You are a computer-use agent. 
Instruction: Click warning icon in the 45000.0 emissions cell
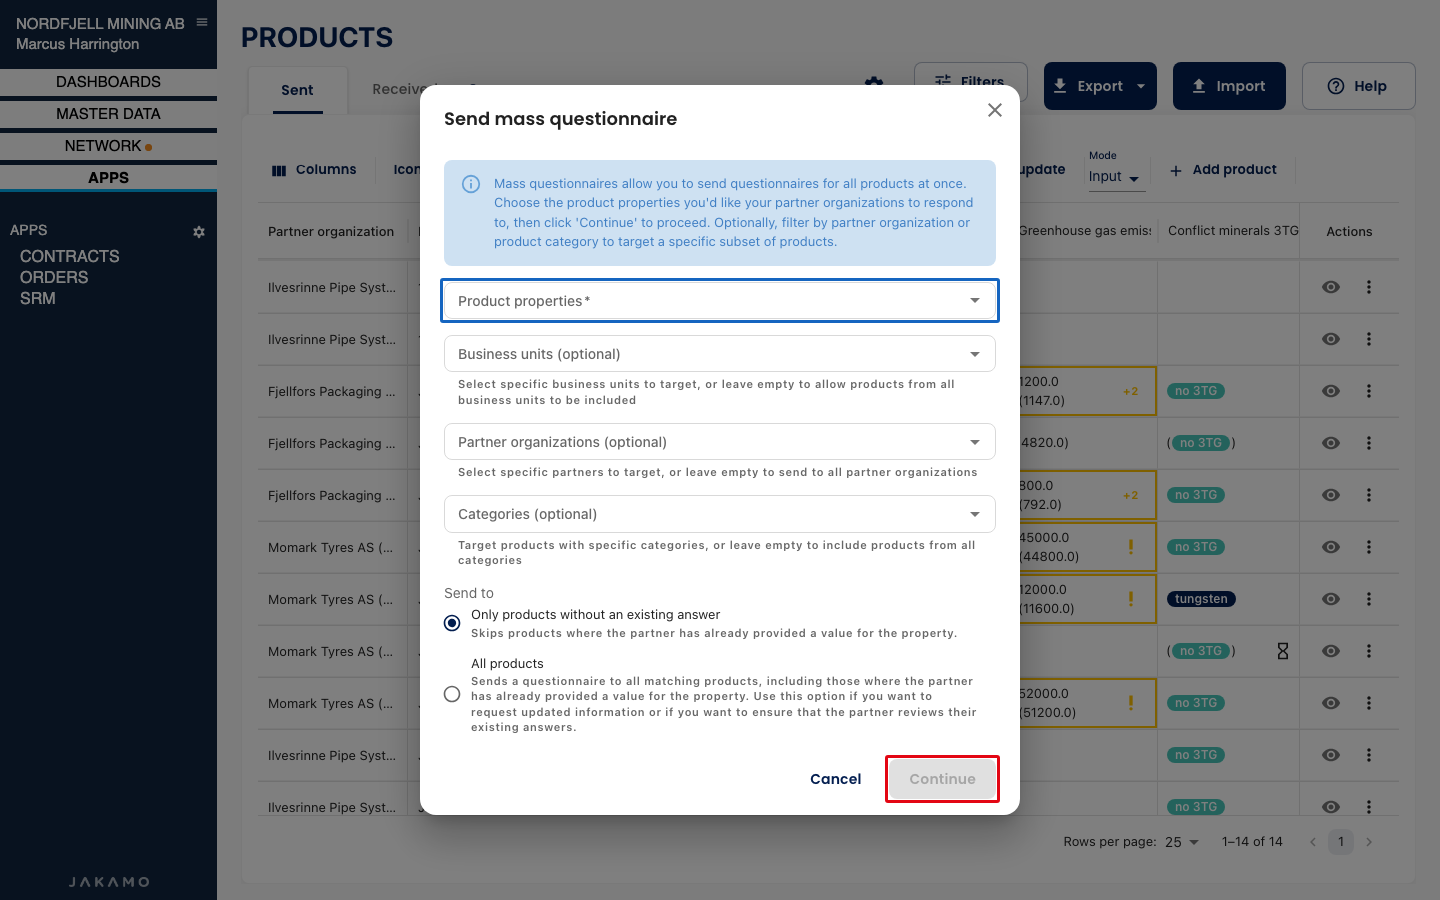(x=1131, y=547)
